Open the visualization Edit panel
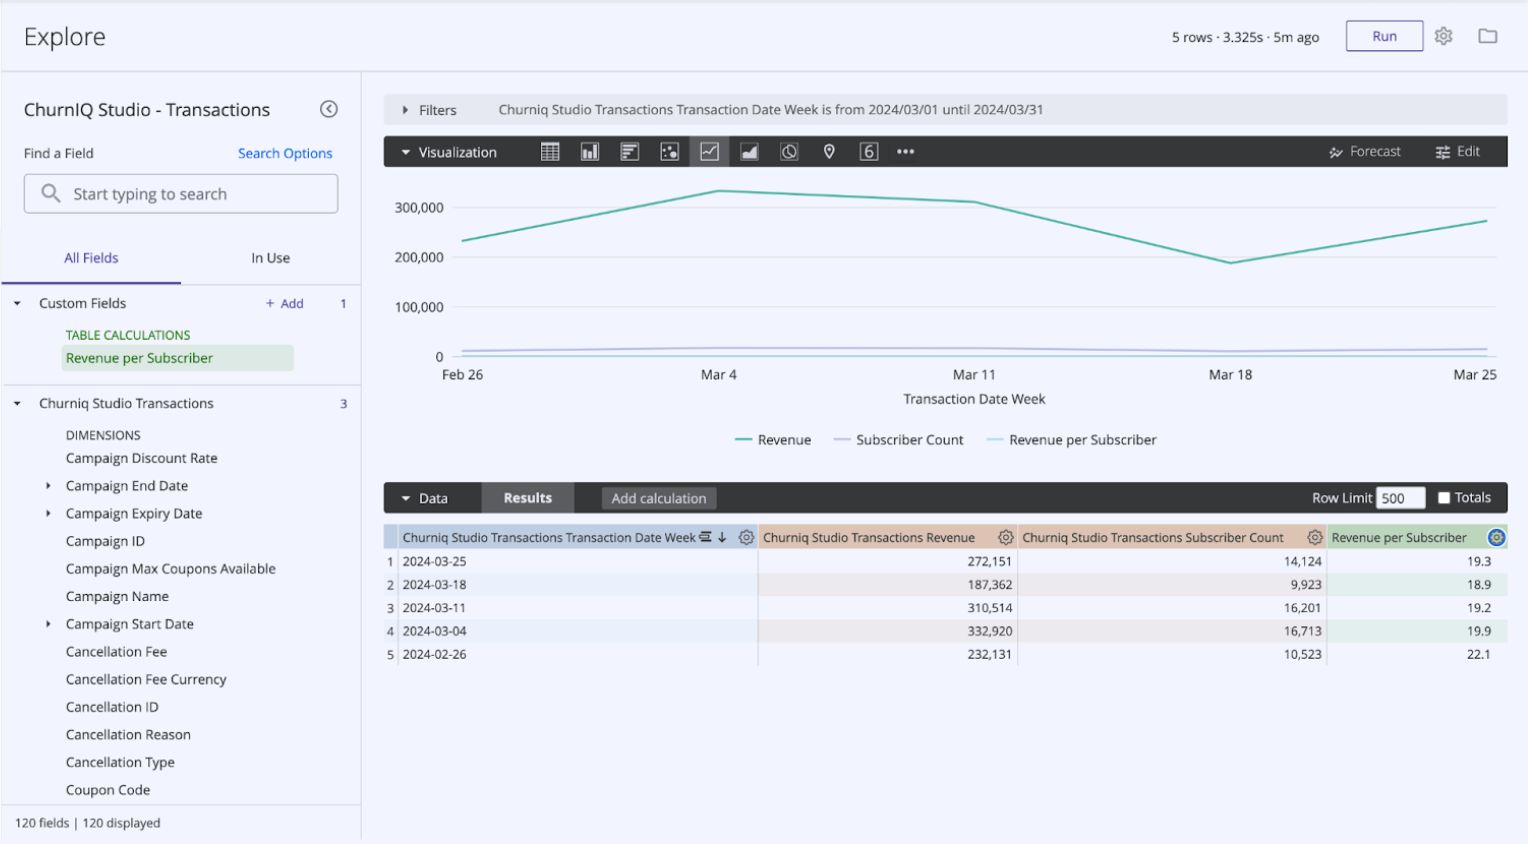This screenshot has width=1528, height=846. pyautogui.click(x=1458, y=152)
